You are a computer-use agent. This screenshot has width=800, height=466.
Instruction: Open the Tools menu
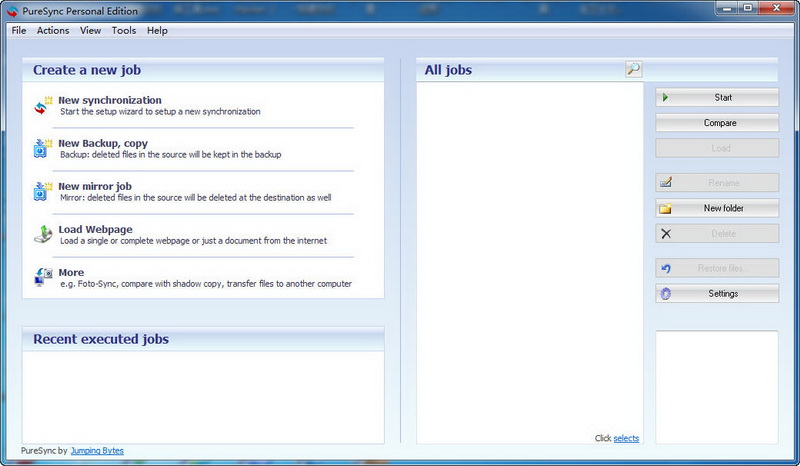click(x=124, y=31)
